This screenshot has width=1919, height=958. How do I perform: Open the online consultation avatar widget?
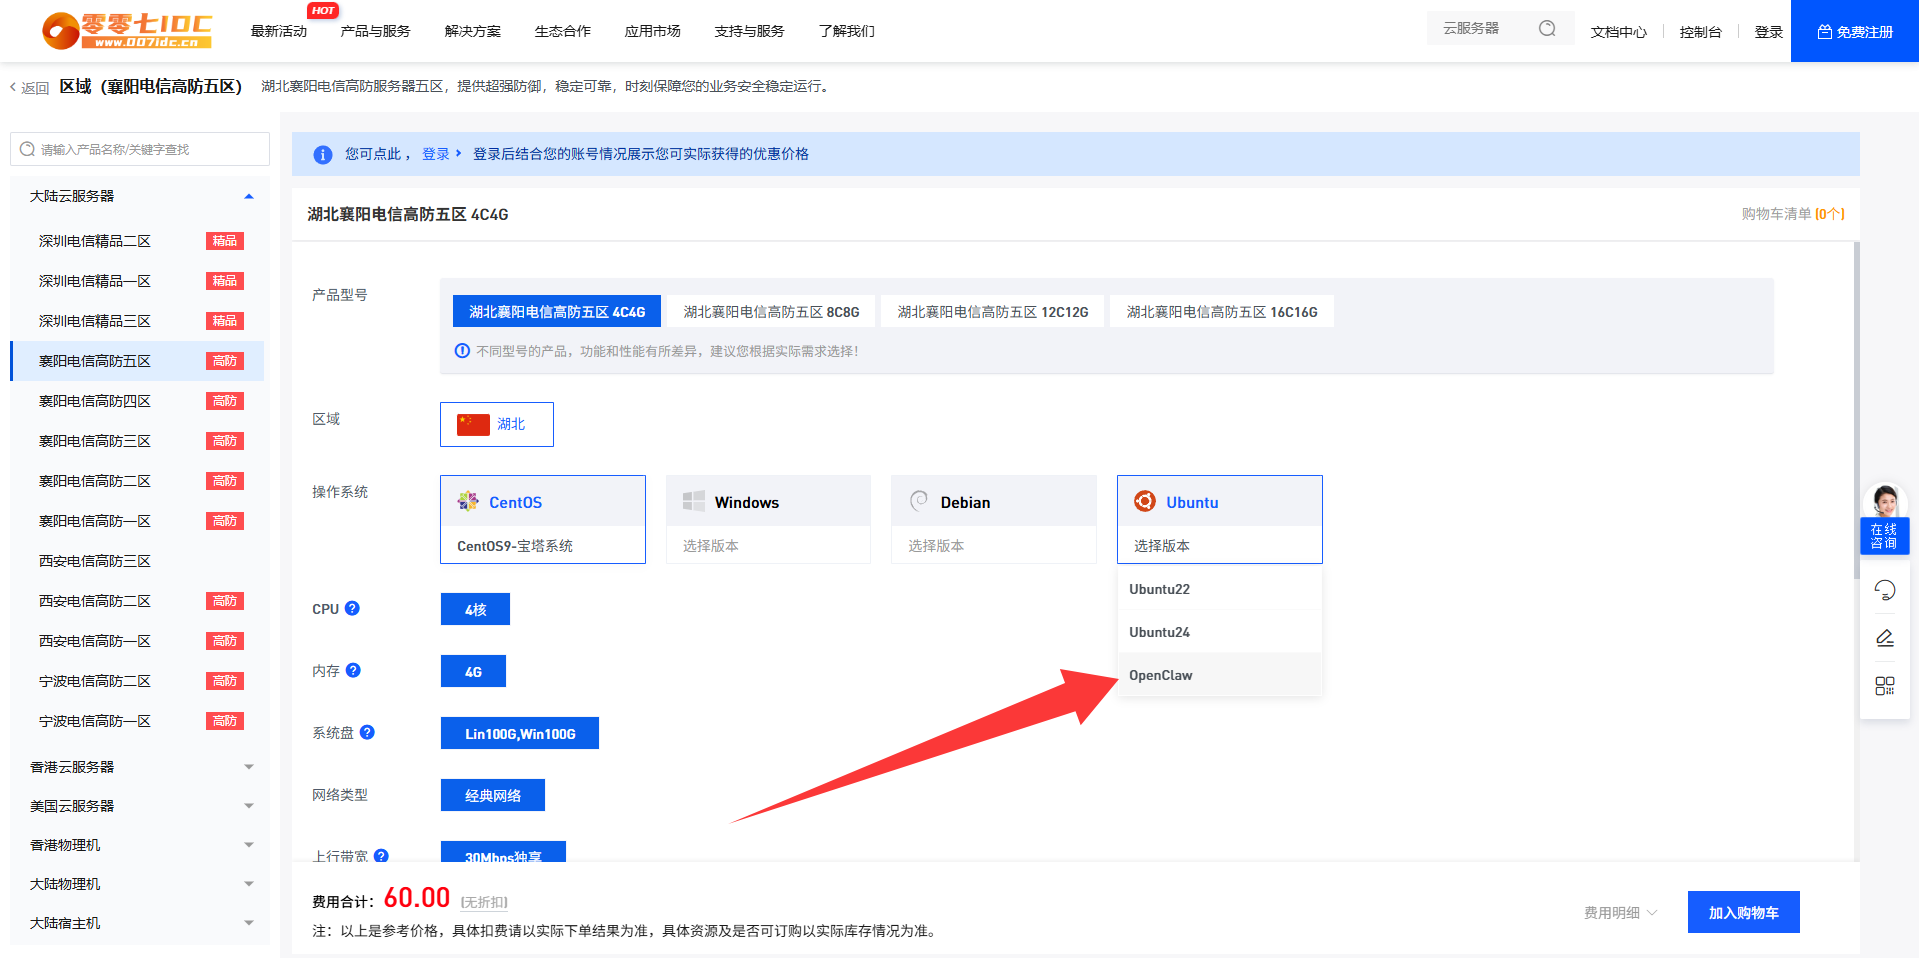pos(1884,518)
